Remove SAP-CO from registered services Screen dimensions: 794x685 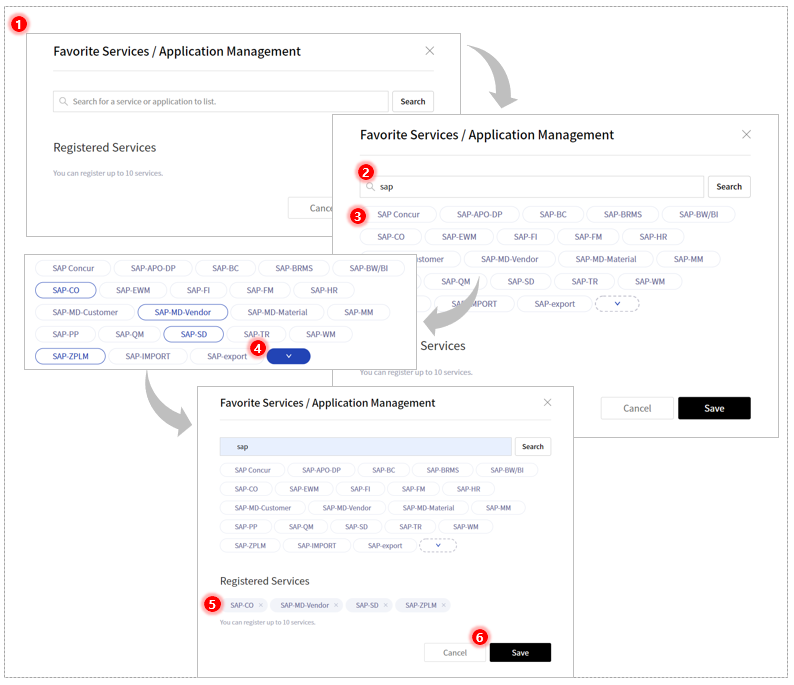click(x=261, y=605)
